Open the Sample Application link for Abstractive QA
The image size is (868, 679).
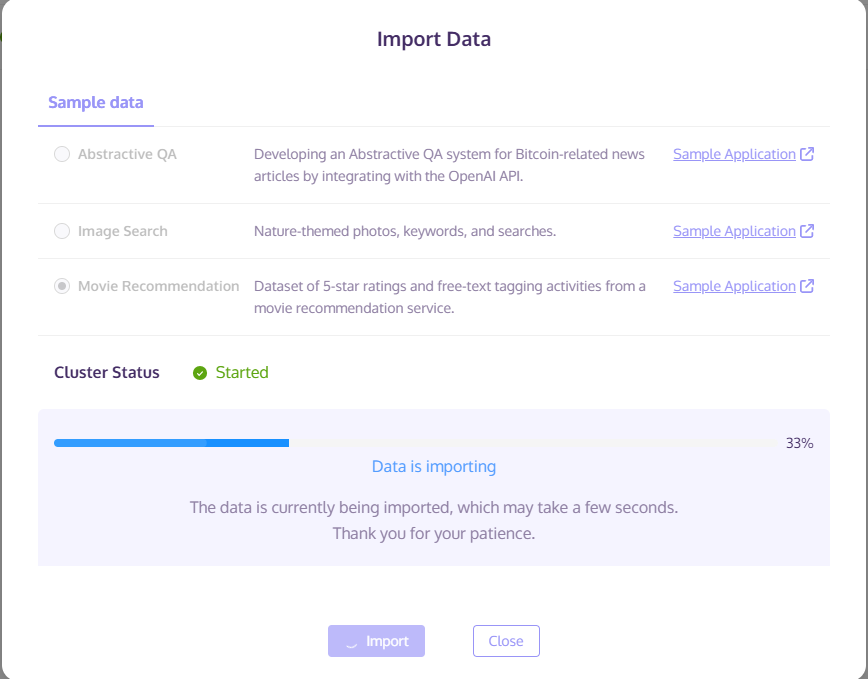[734, 154]
